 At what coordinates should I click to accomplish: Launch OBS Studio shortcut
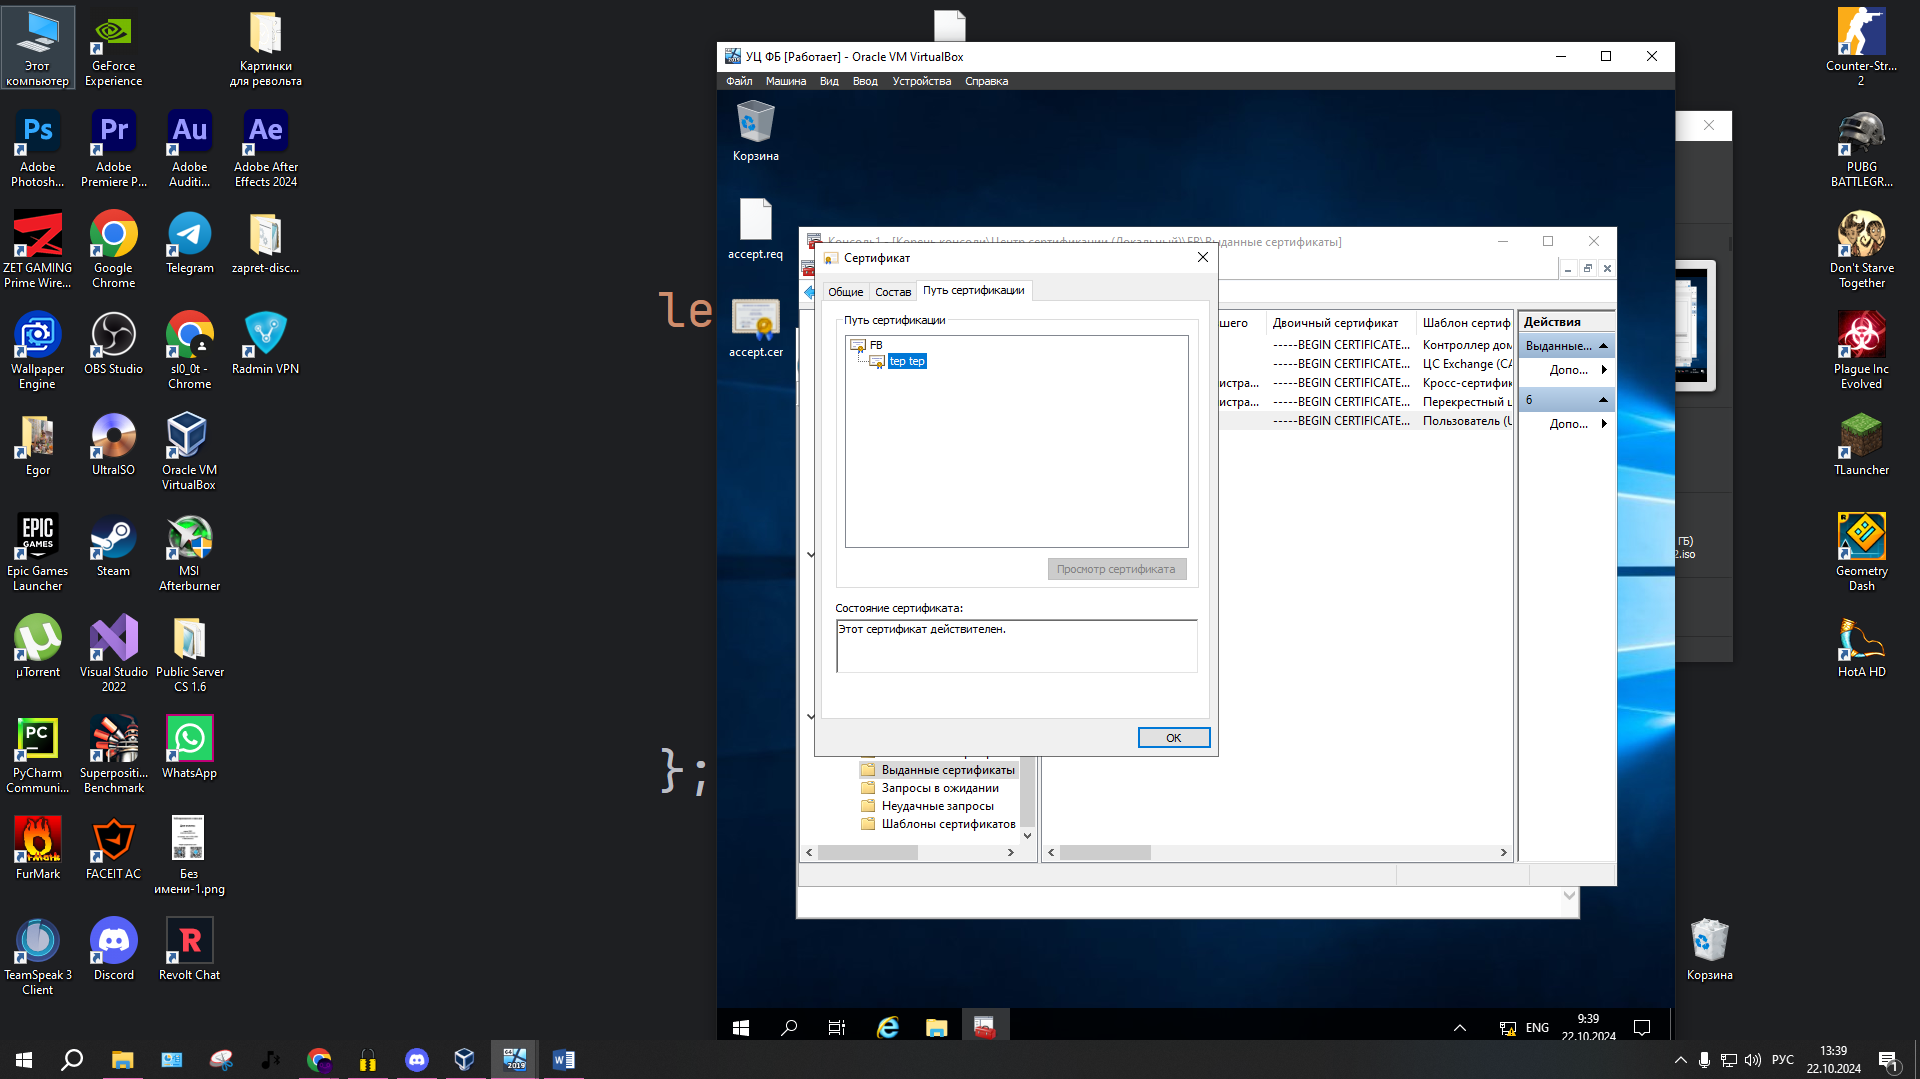(x=113, y=343)
